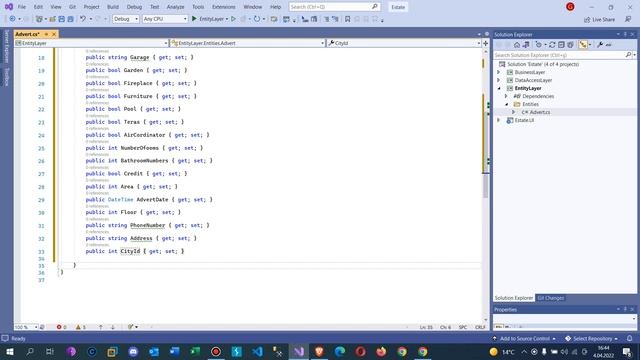Expand the Estate.UI project node
640x360 pixels.
point(498,120)
